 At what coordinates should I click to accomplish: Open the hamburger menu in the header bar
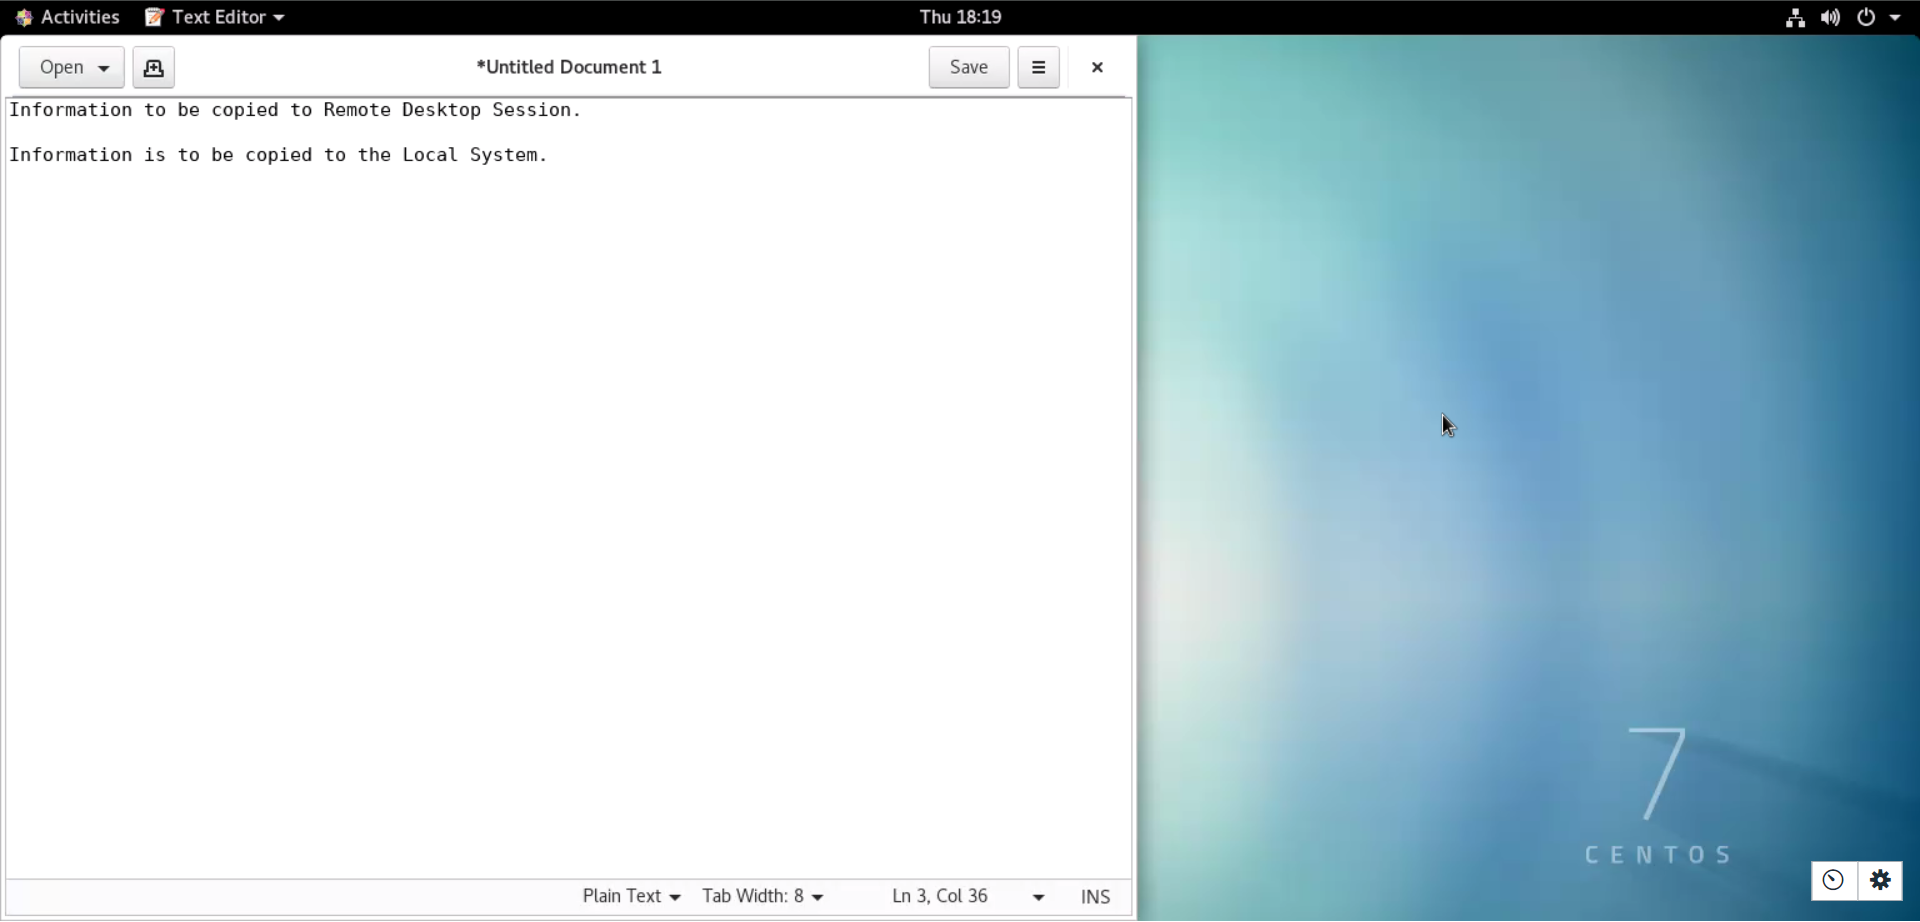[x=1038, y=67]
